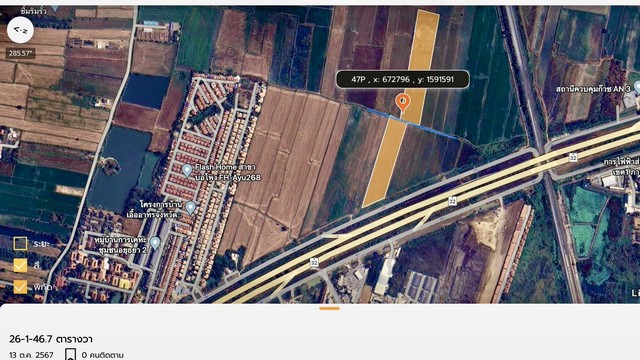Select the สถานีควบคุมก๊าซ AN 3 marker

[x=637, y=88]
